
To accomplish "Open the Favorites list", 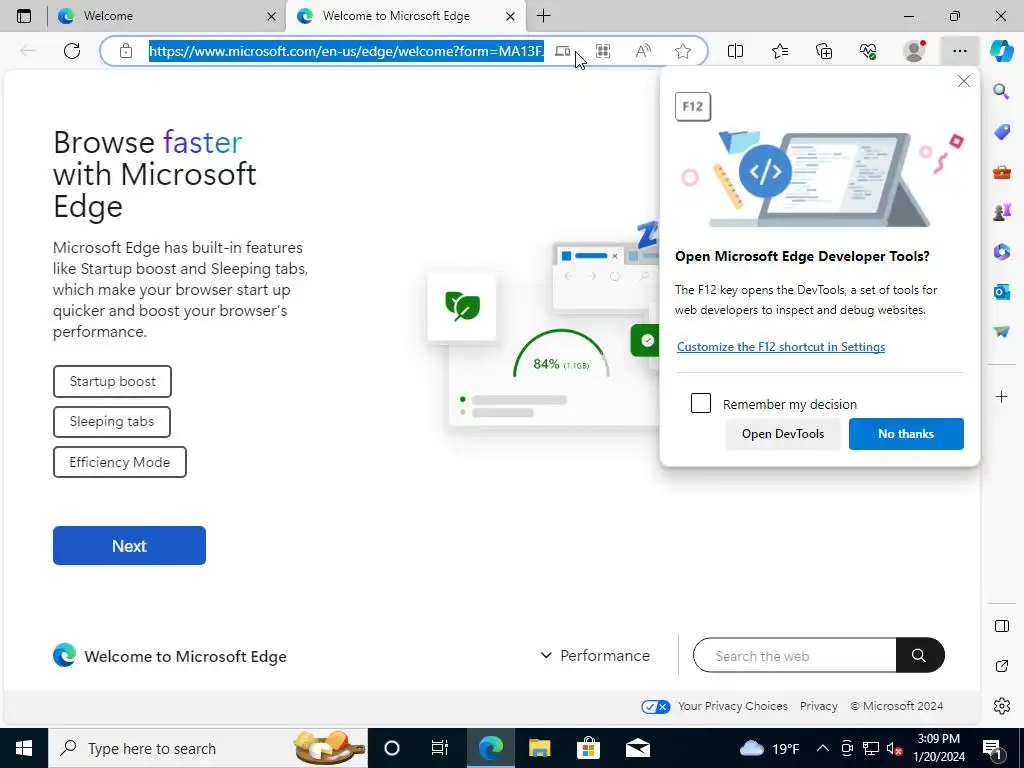I will pyautogui.click(x=780, y=51).
